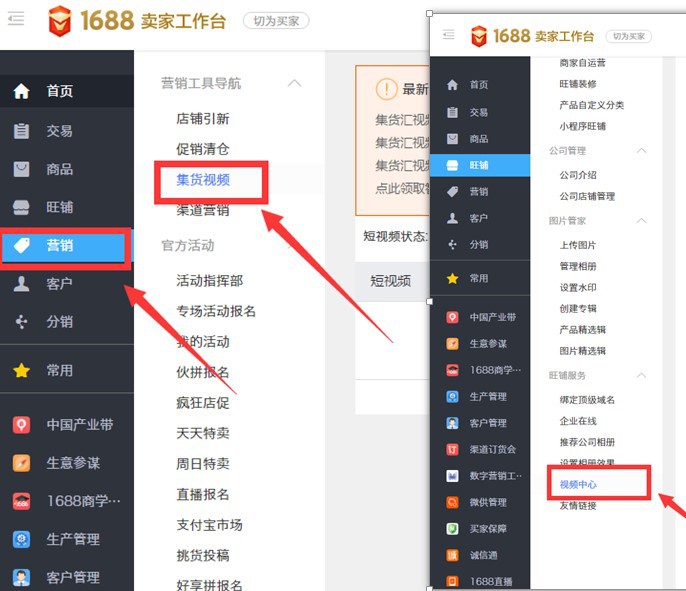The height and width of the screenshot is (591, 686).
Task: Collapse the 图片管家 section chevron
Action: coord(641,220)
